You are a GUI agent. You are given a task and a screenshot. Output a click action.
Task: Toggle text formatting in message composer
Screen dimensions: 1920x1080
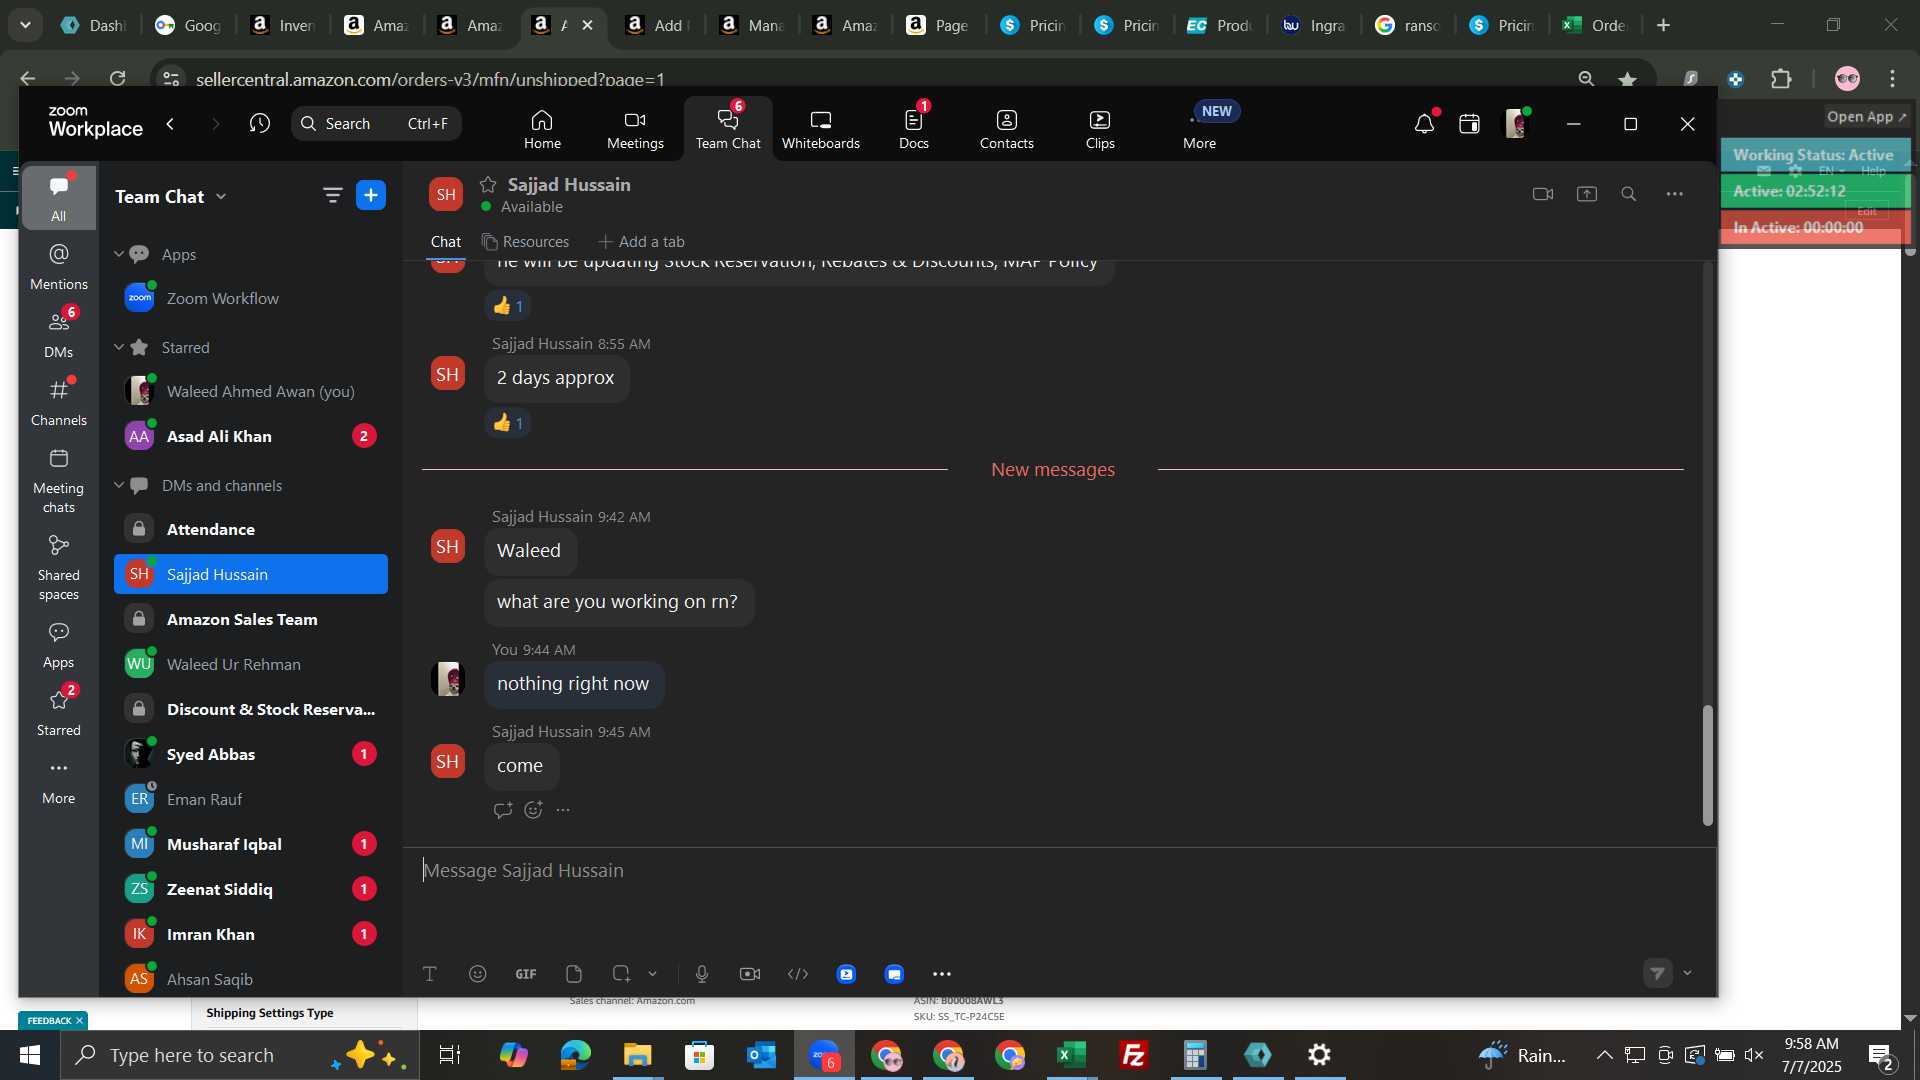430,974
